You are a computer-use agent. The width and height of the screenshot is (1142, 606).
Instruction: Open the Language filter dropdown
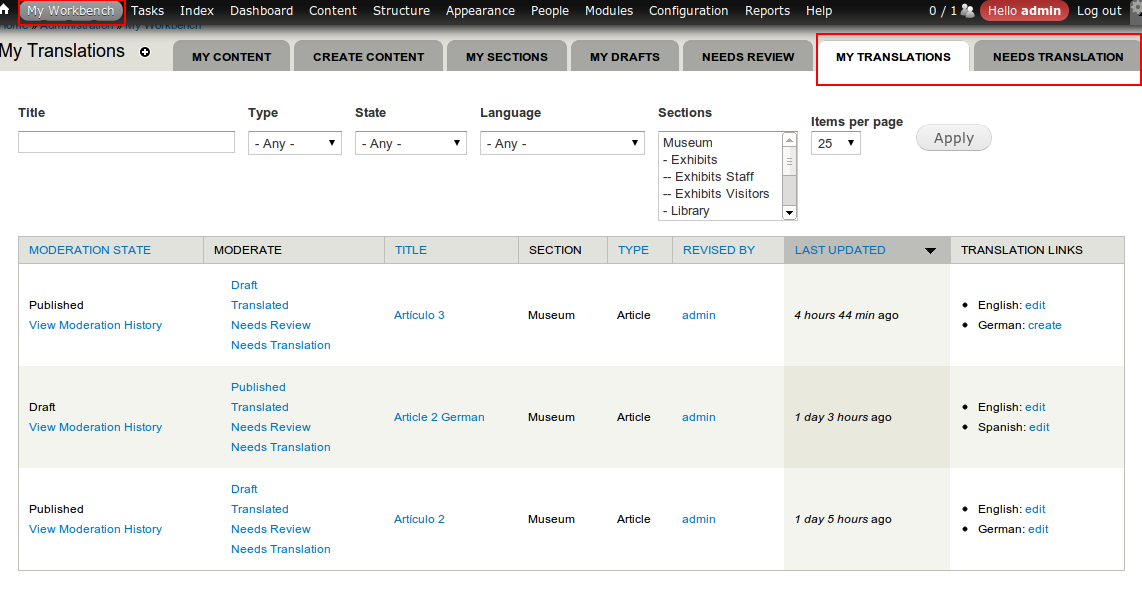561,143
